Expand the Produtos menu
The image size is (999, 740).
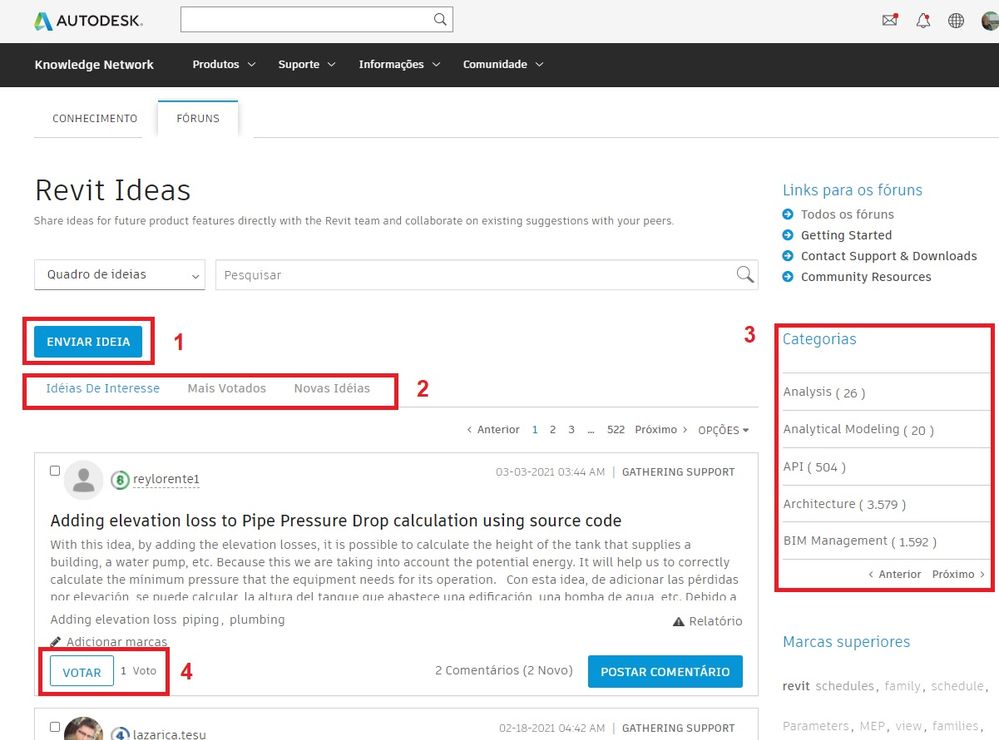[224, 64]
